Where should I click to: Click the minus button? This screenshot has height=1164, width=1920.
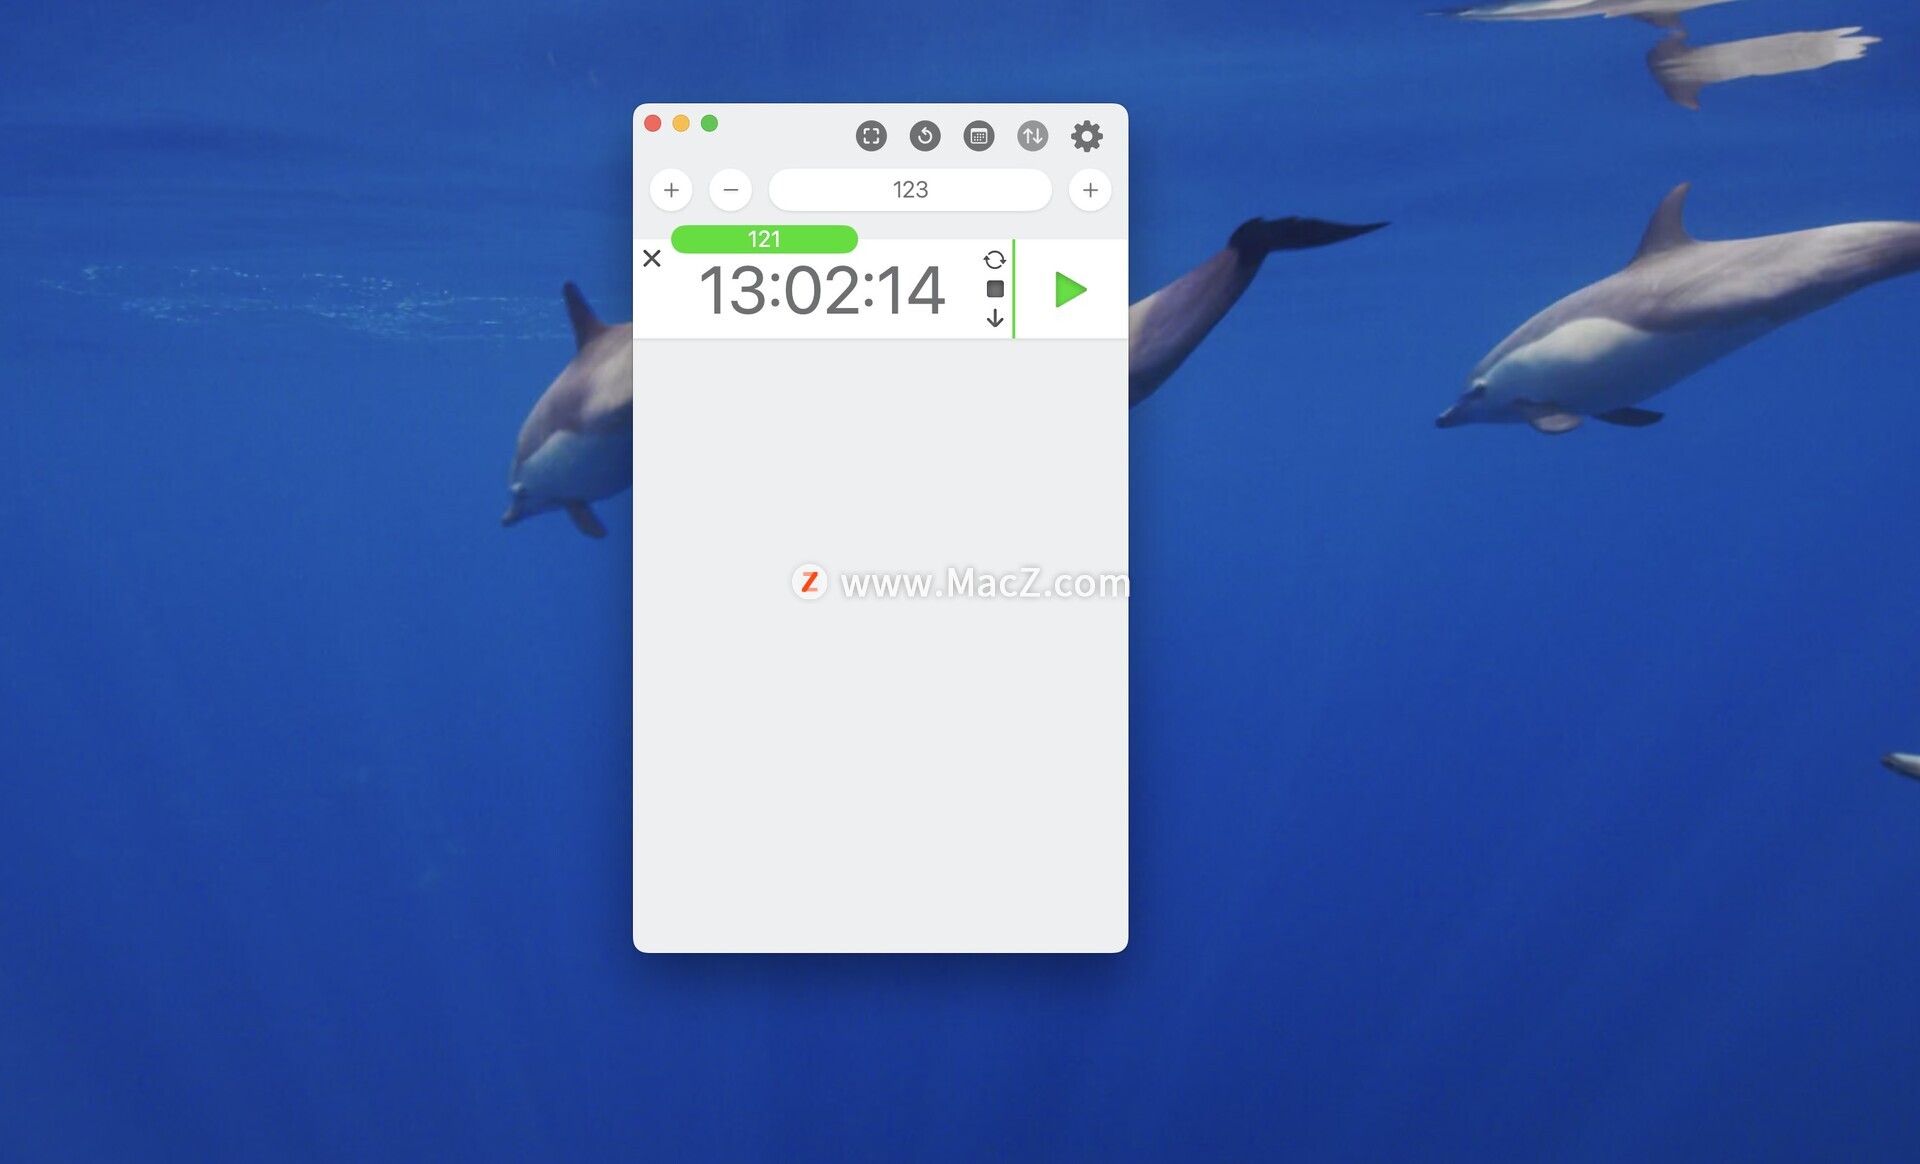731,190
